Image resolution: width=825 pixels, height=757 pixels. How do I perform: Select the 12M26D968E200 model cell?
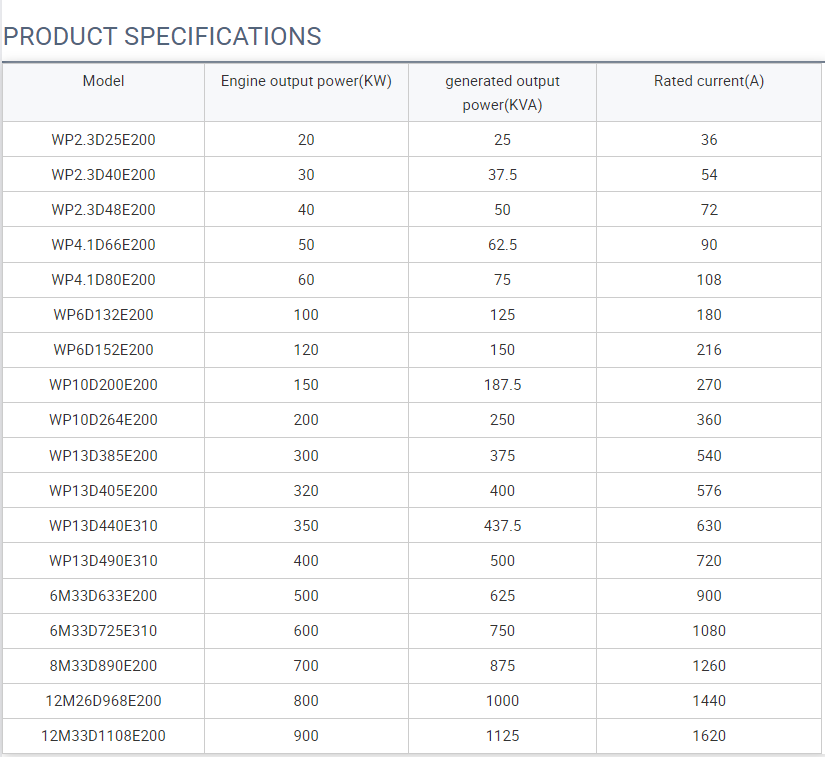coord(104,701)
